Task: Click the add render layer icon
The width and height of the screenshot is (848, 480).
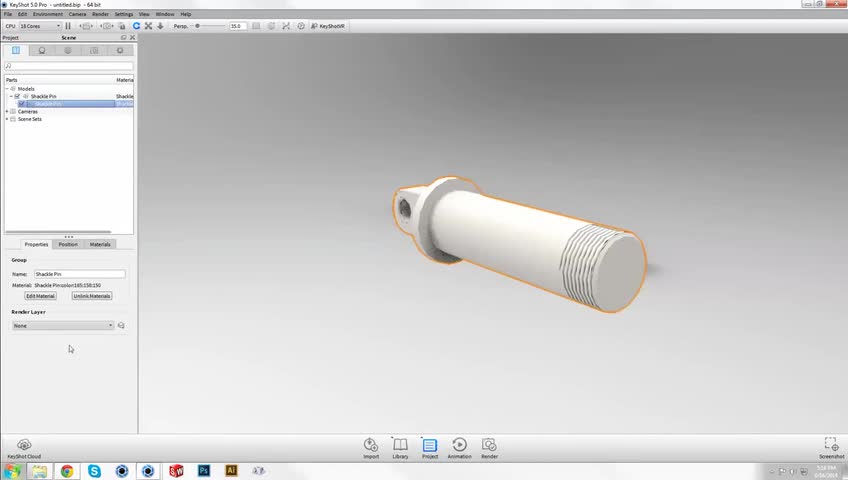Action: point(121,325)
